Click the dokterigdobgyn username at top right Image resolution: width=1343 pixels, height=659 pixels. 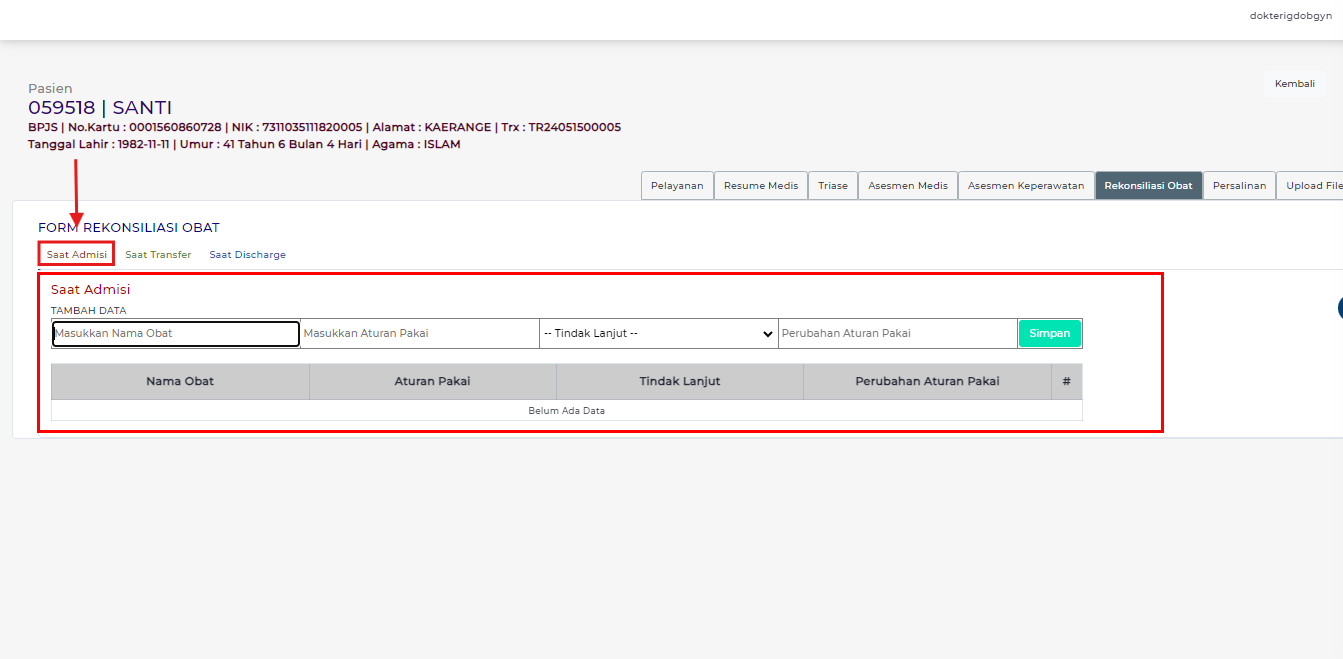(x=1288, y=16)
